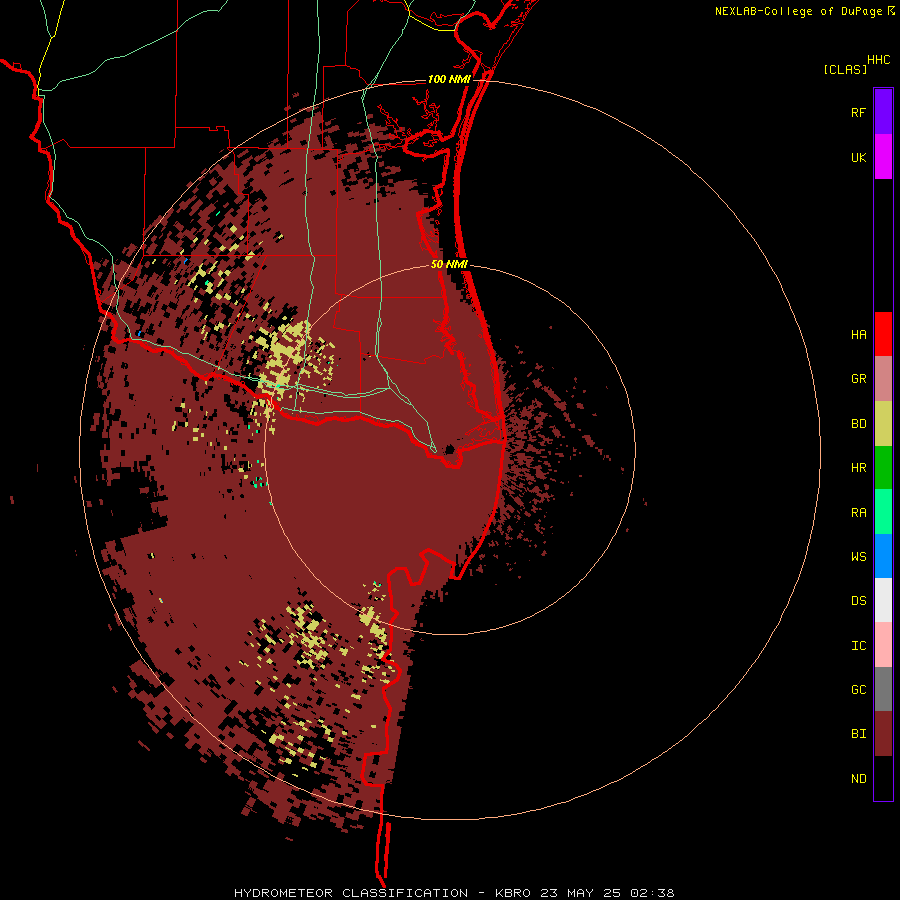
Task: Click the HR green legend swatch
Action: click(x=883, y=468)
